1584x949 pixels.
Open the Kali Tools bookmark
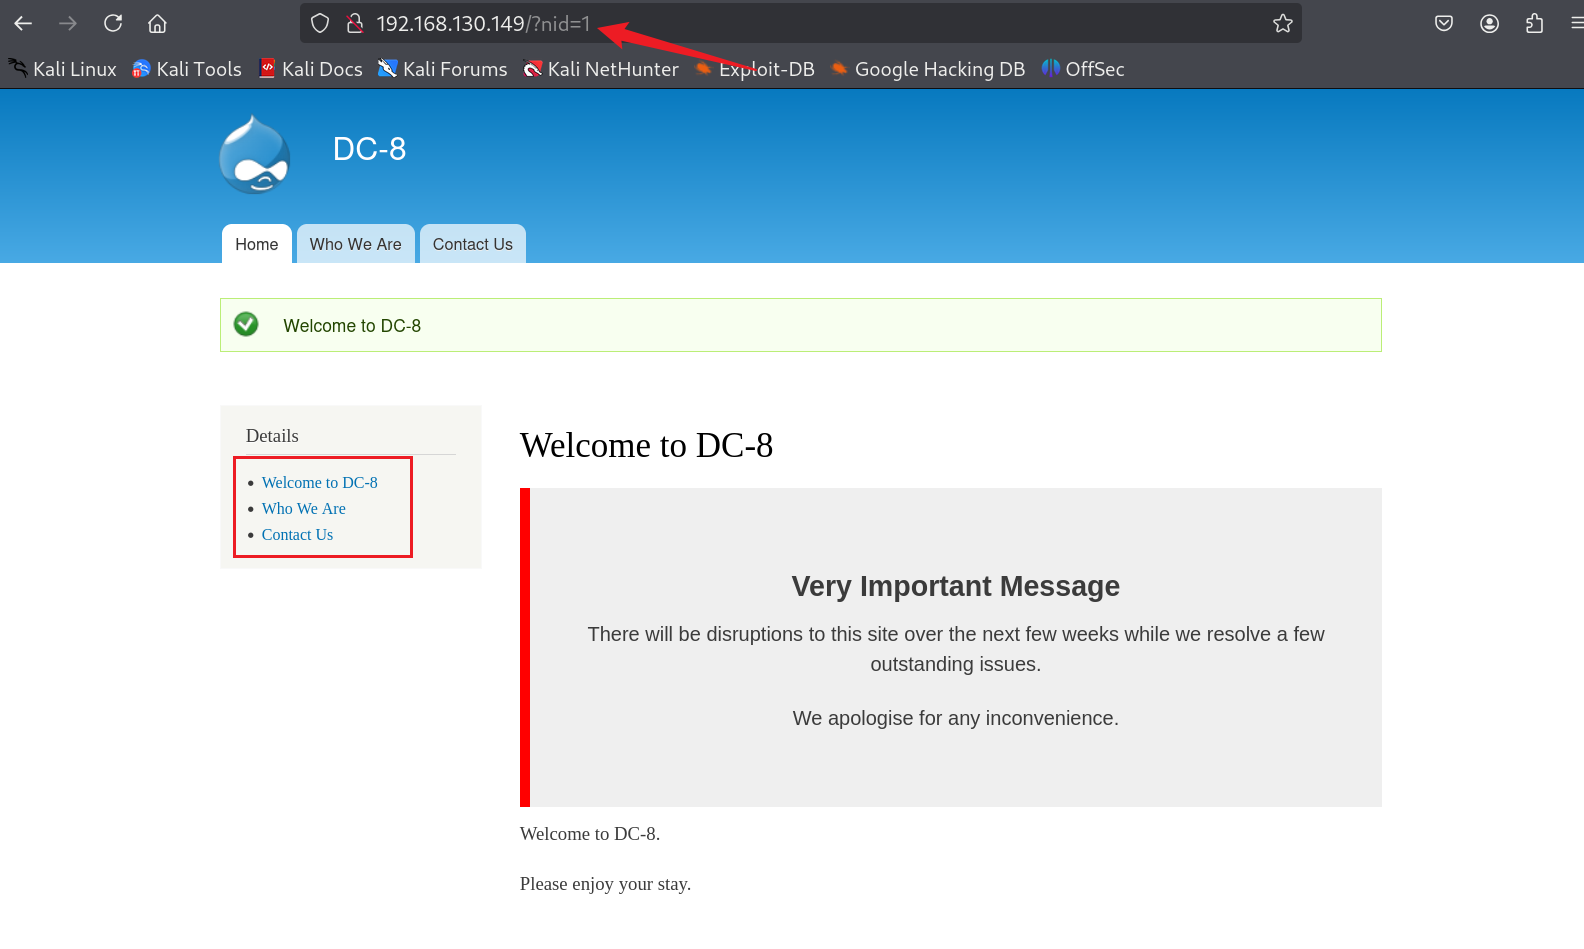pyautogui.click(x=187, y=69)
